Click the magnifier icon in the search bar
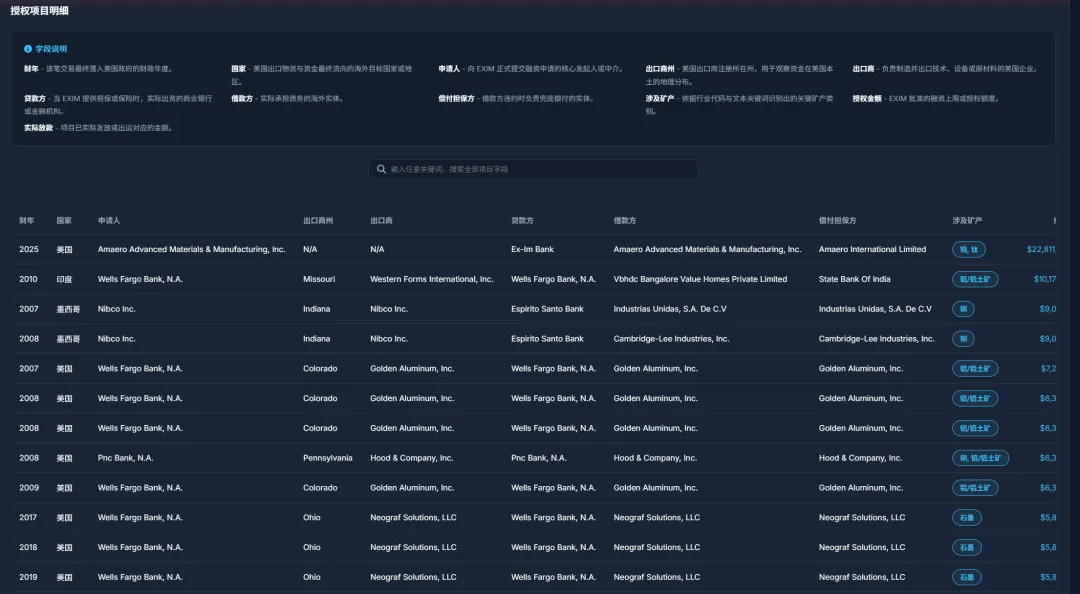The height and width of the screenshot is (594, 1080). (381, 169)
